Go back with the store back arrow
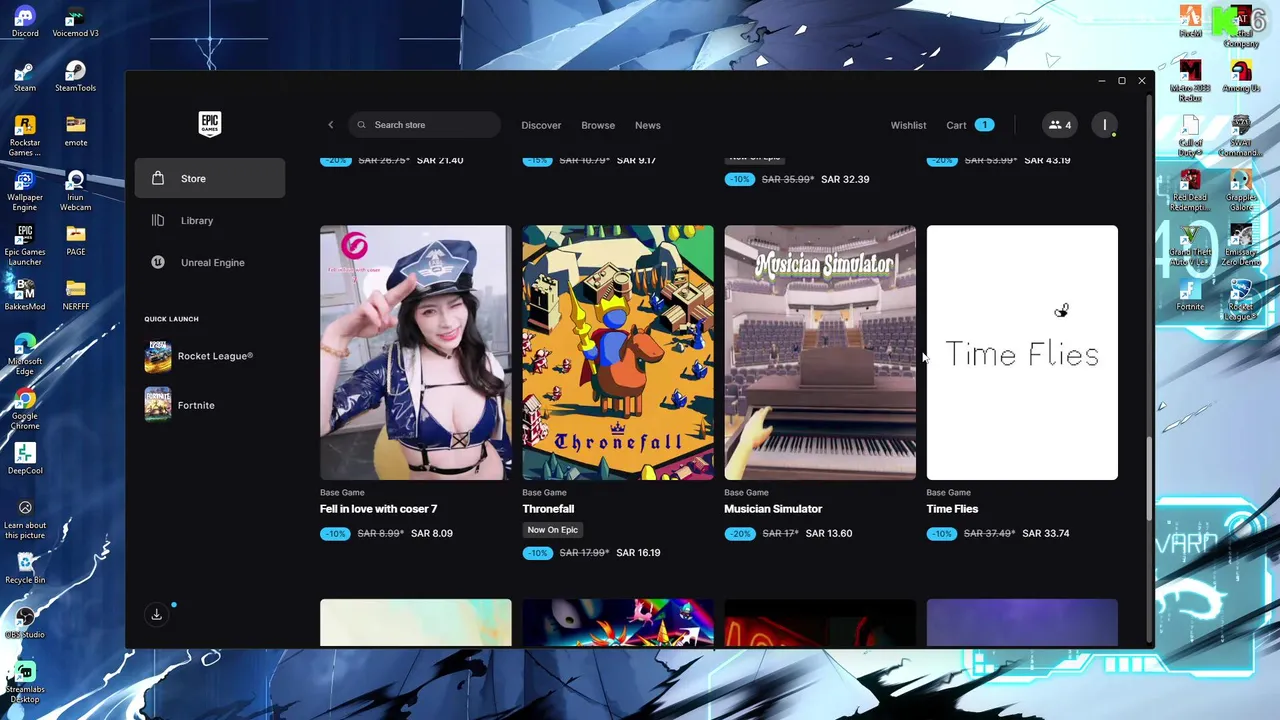 [331, 125]
